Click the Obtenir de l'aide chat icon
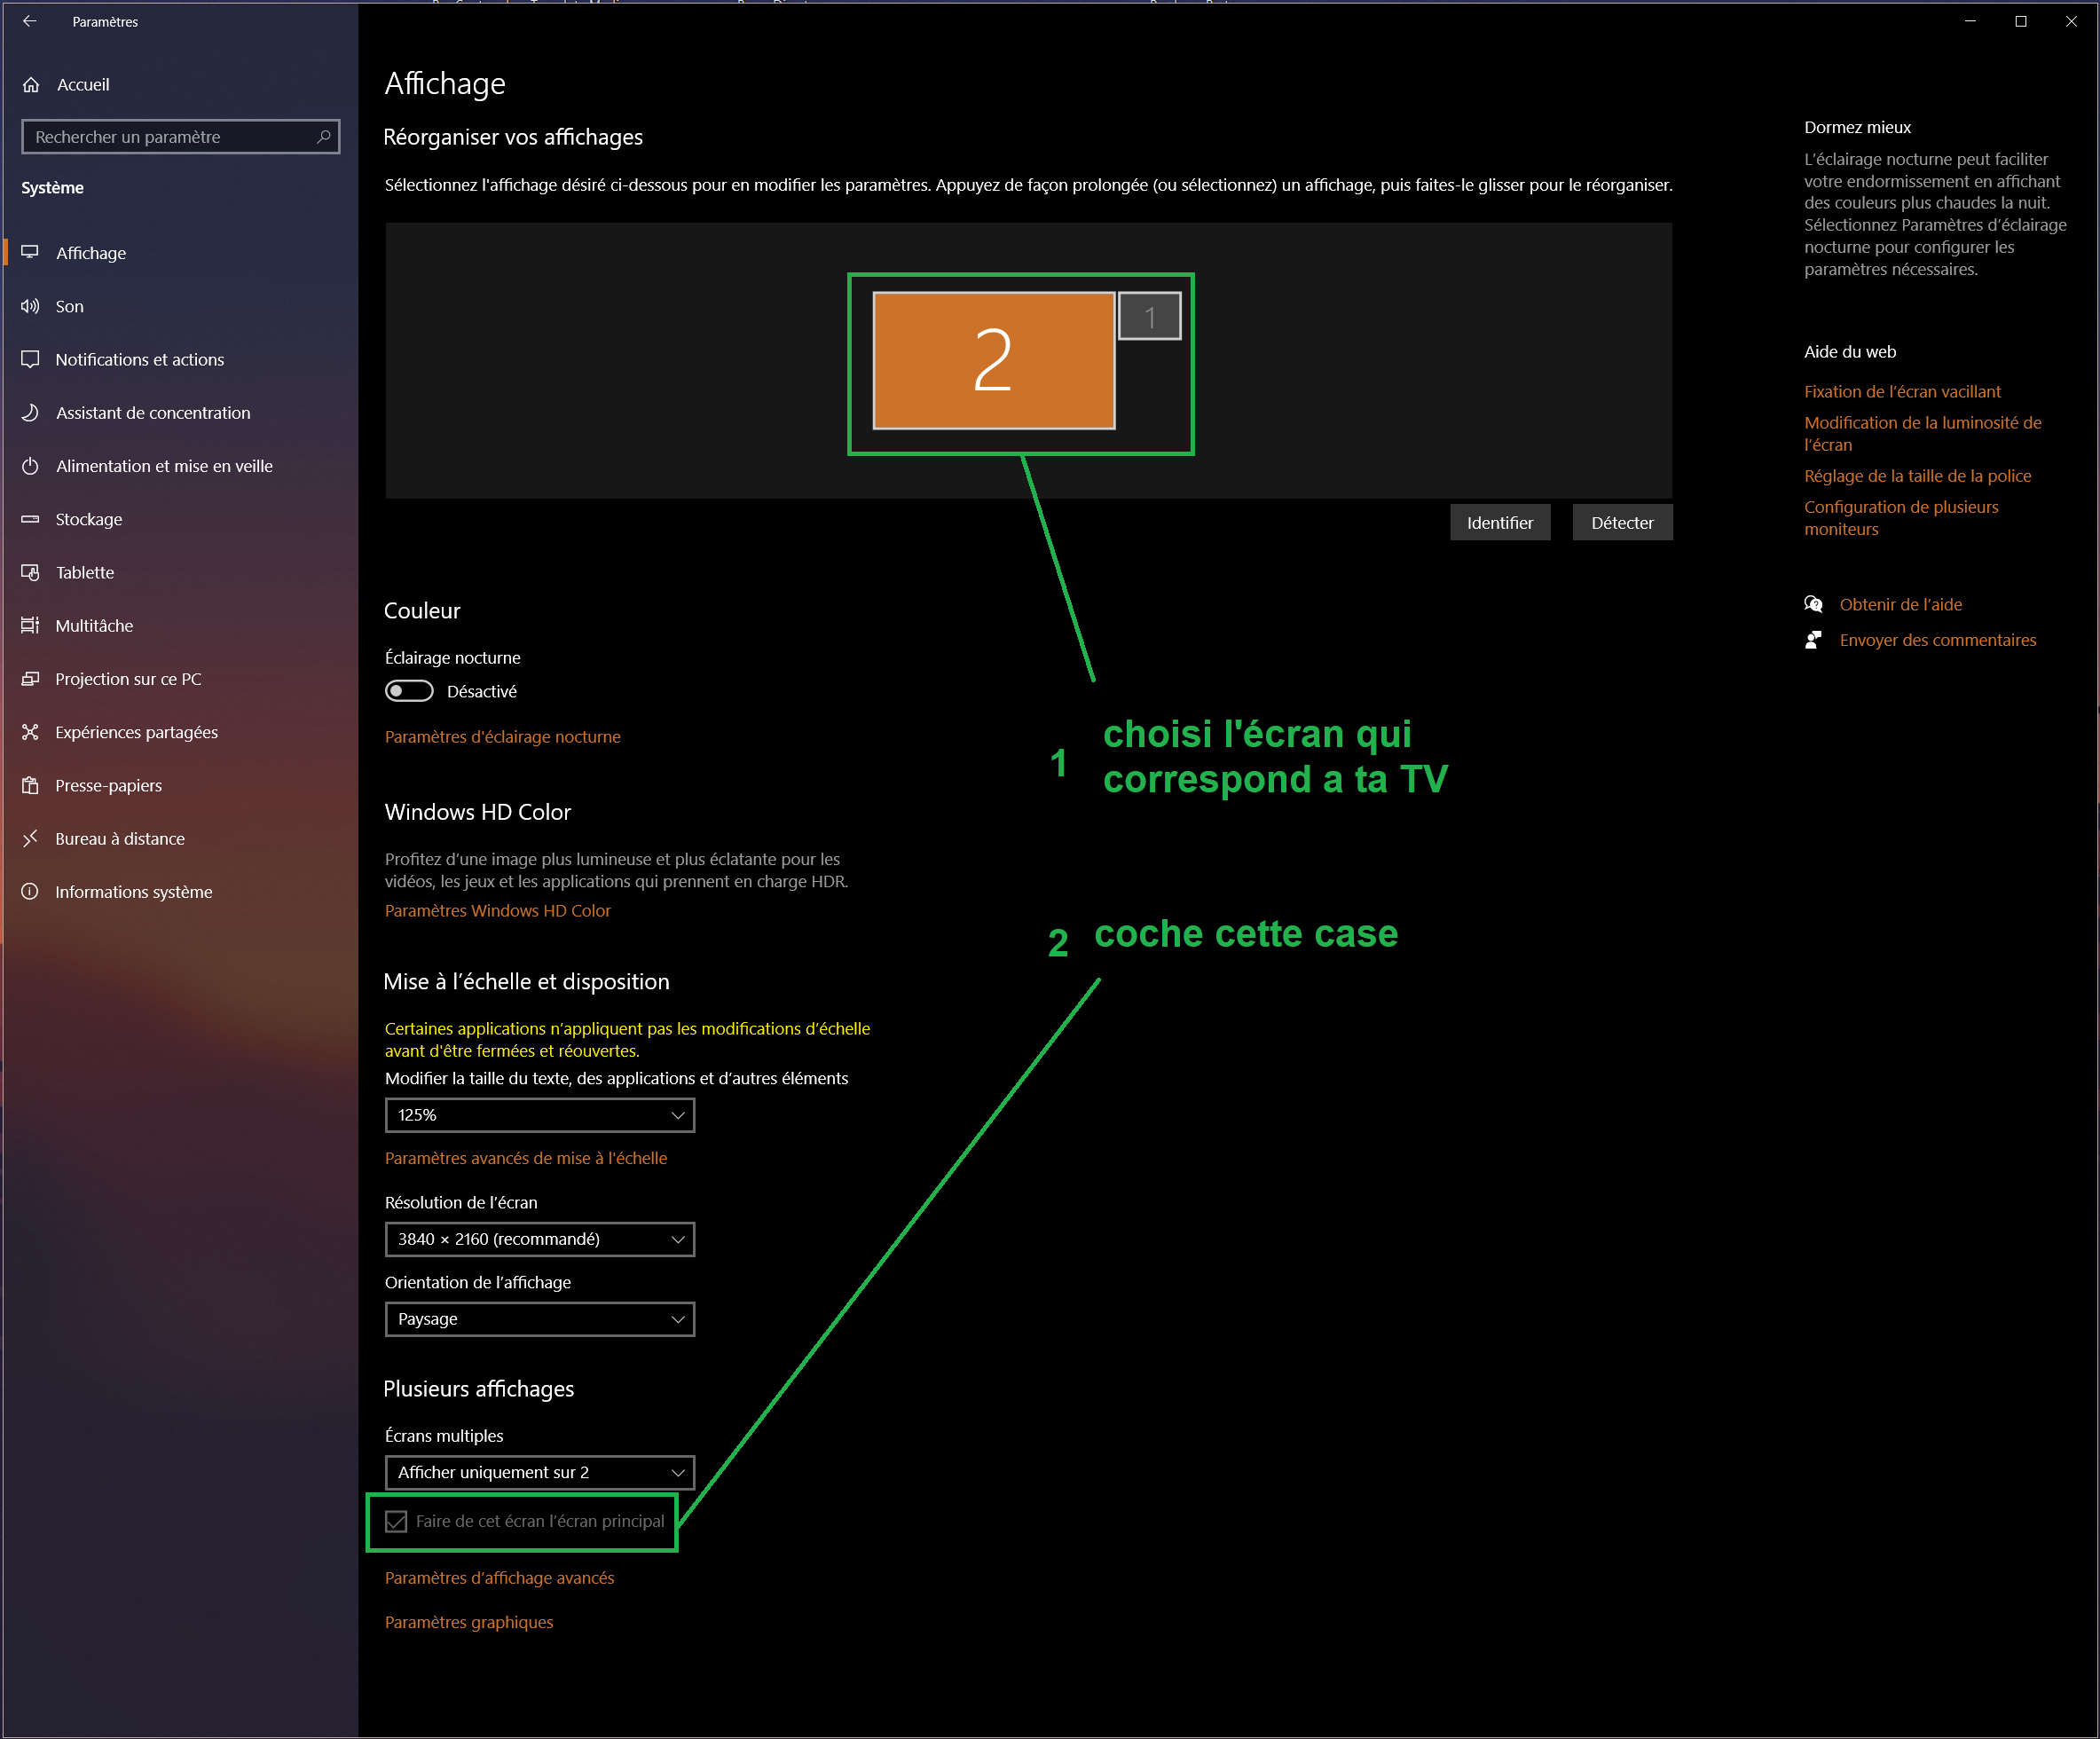This screenshot has width=2100, height=1739. [1813, 604]
